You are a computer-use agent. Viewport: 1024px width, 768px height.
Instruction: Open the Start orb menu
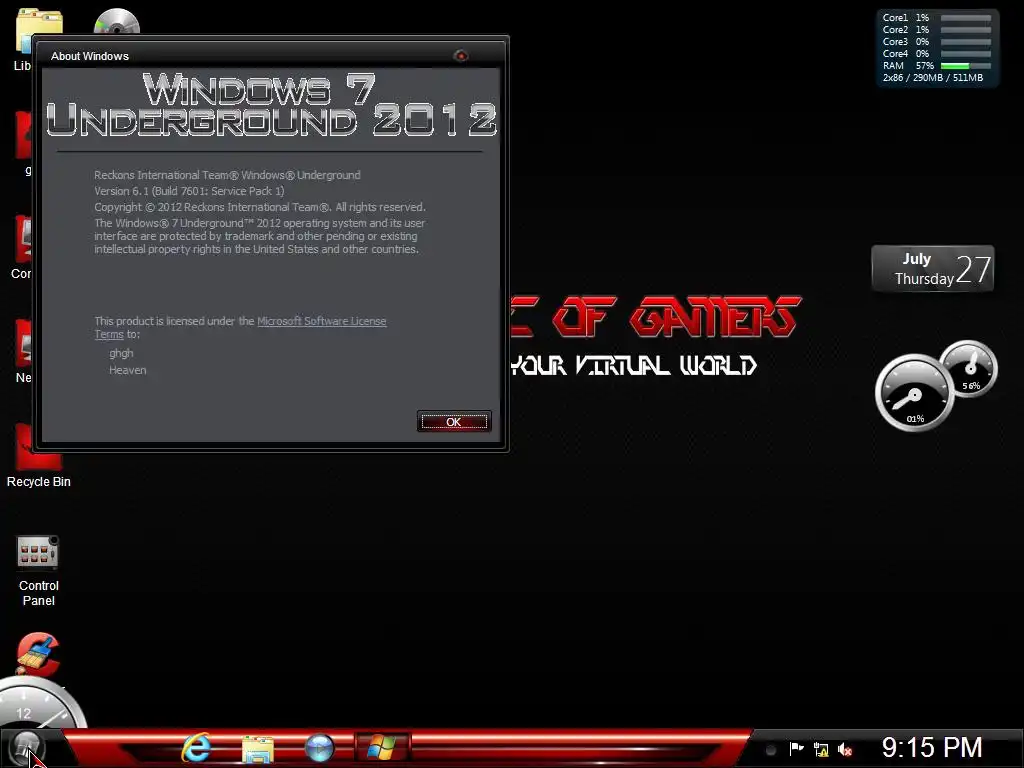[x=26, y=748]
